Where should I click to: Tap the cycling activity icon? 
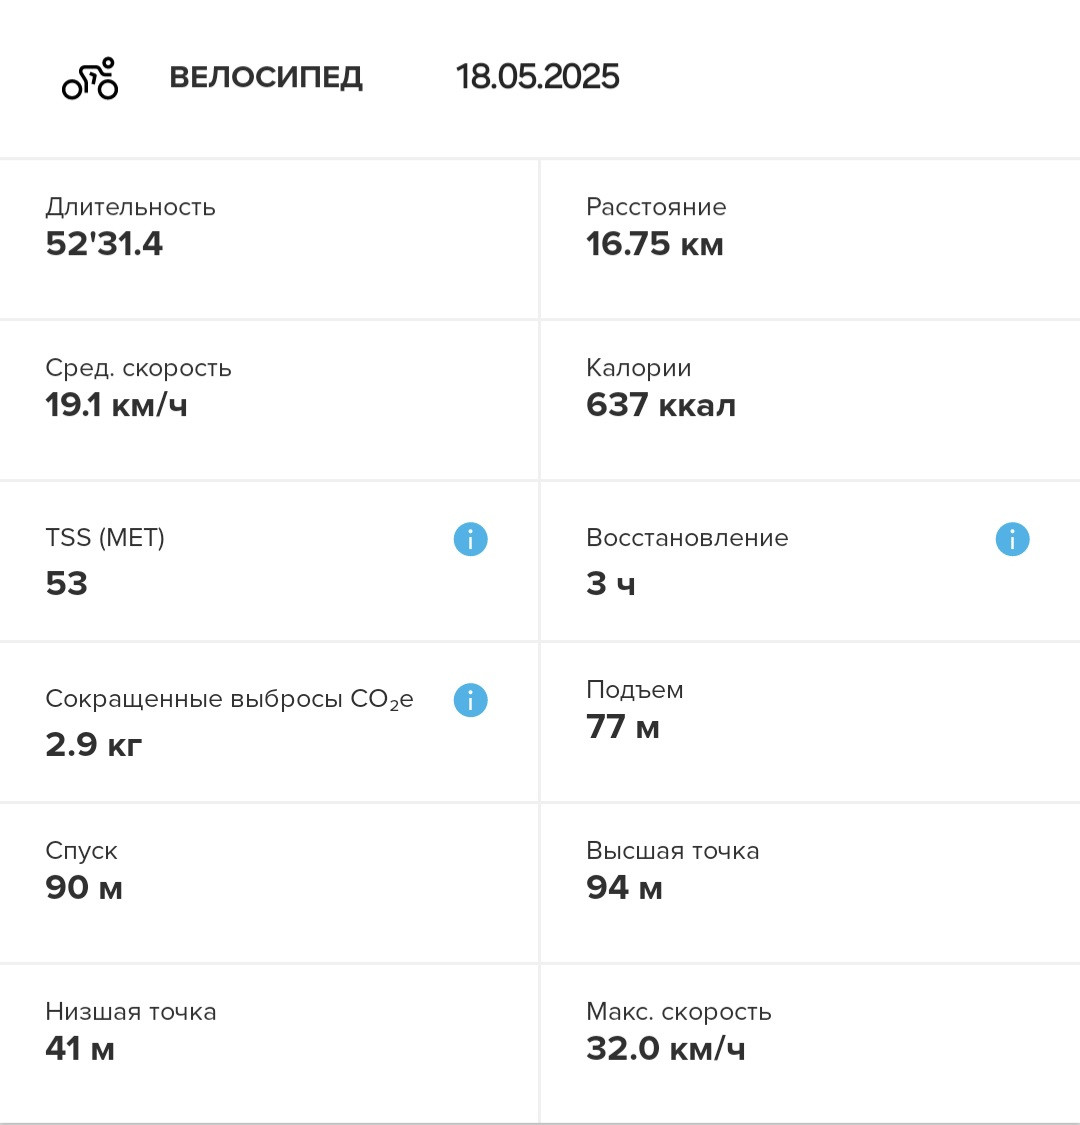90,78
